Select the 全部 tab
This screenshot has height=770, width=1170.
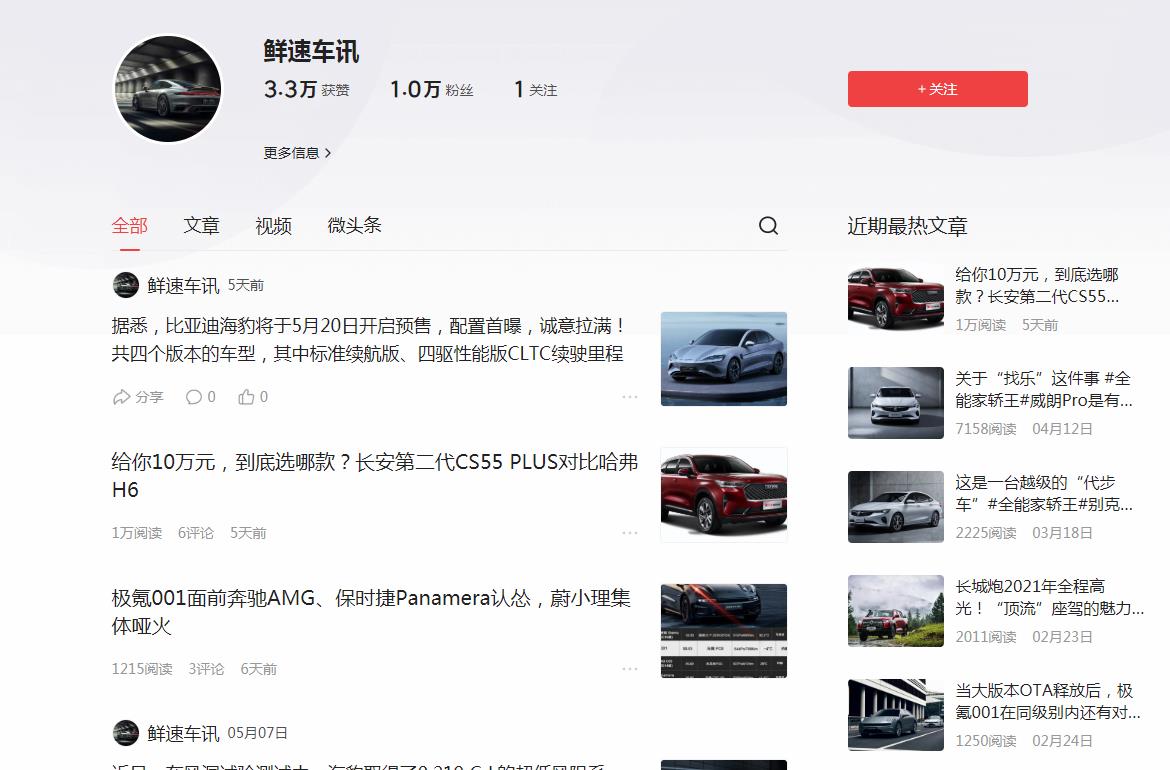click(130, 225)
